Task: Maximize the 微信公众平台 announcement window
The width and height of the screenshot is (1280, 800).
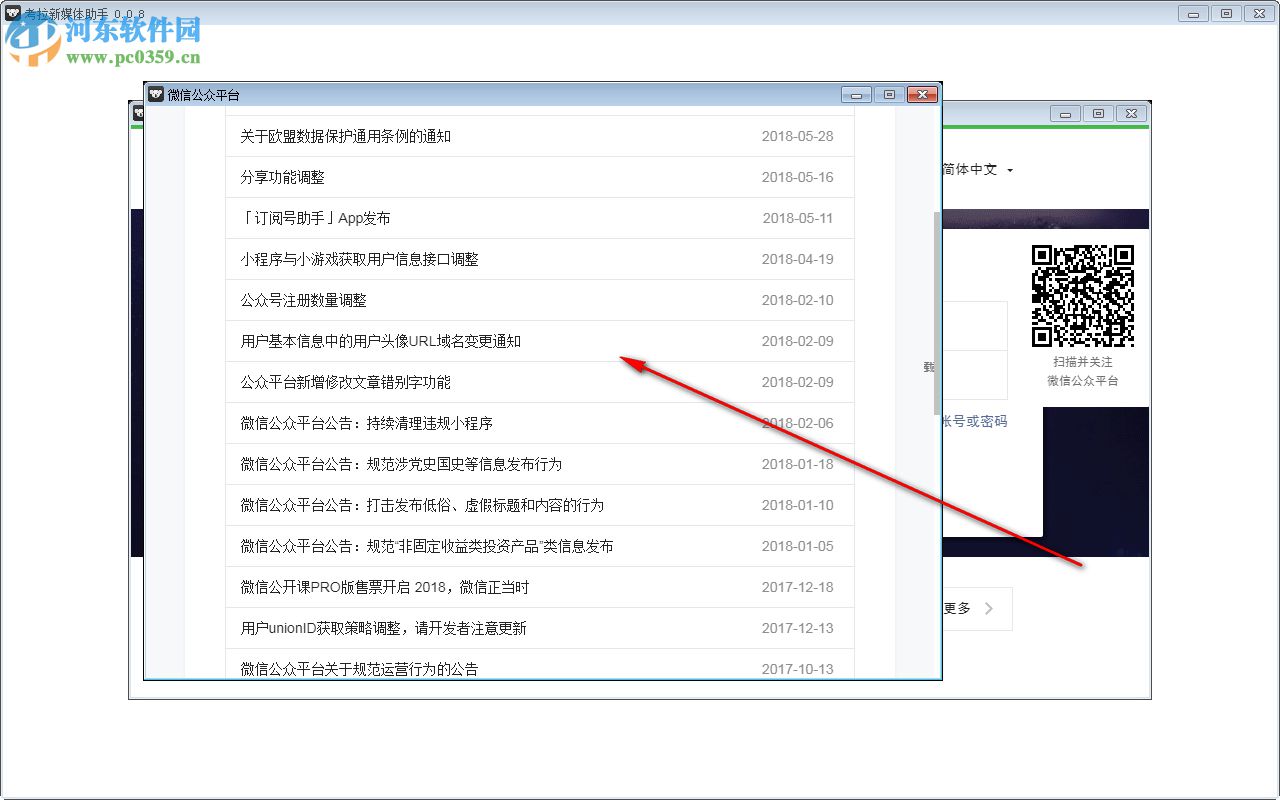Action: (888, 95)
